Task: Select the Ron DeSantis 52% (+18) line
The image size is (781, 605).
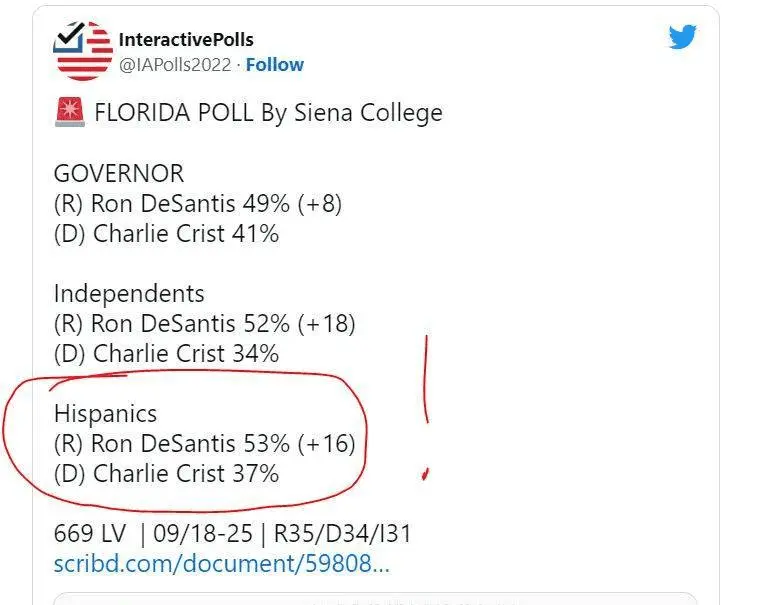Action: click(205, 324)
